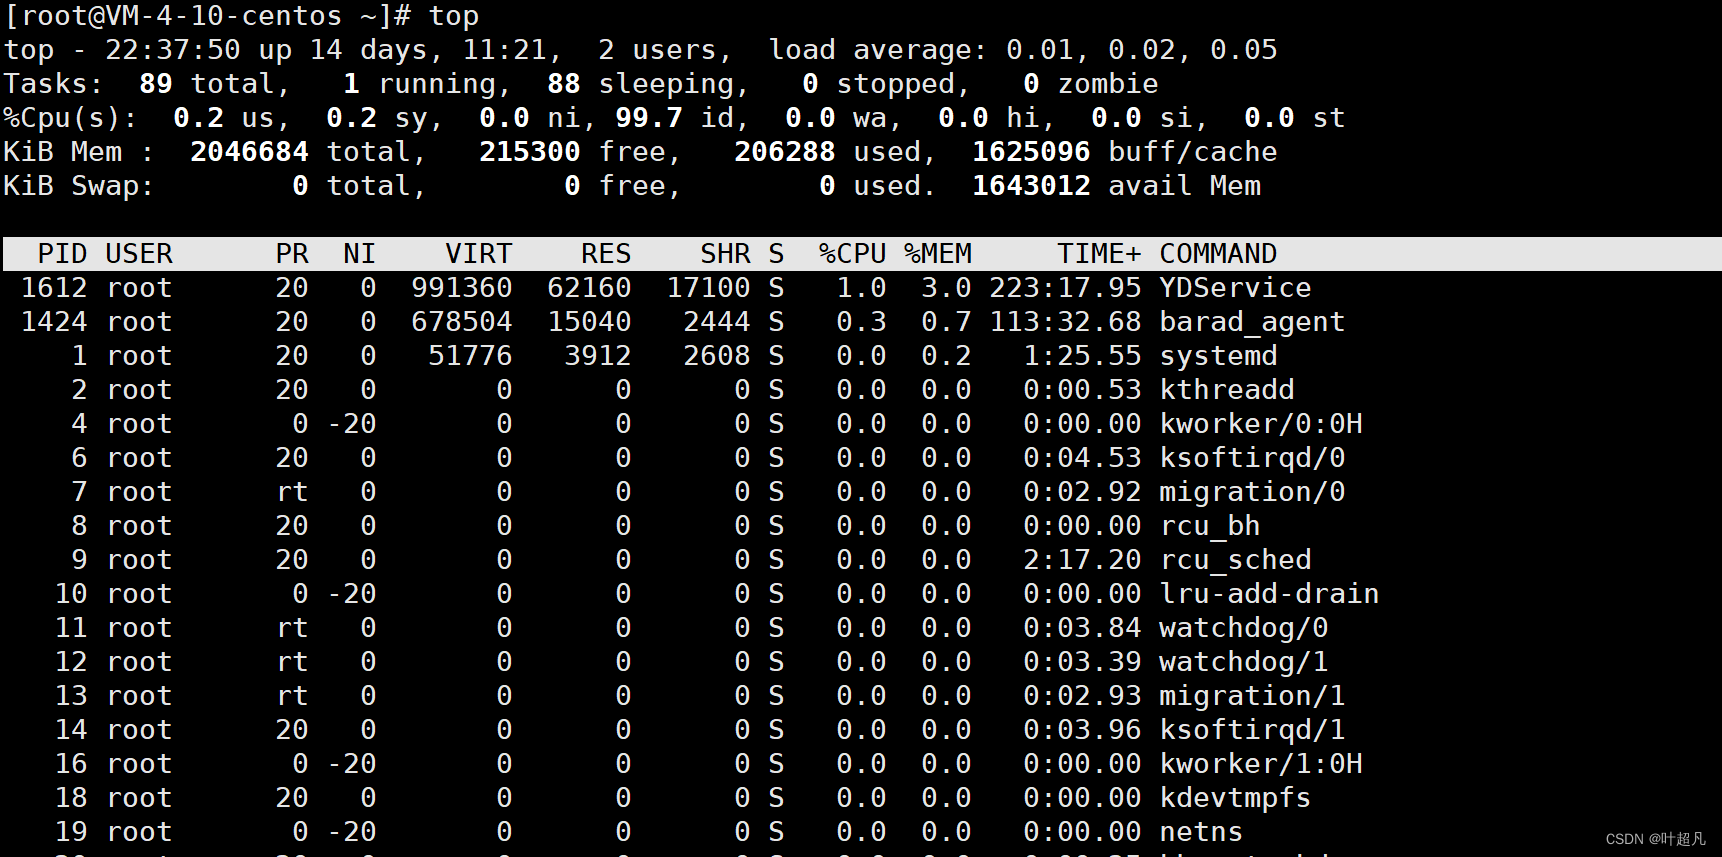Click the 0 zombie count
This screenshot has width=1722, height=857.
[x=1031, y=84]
